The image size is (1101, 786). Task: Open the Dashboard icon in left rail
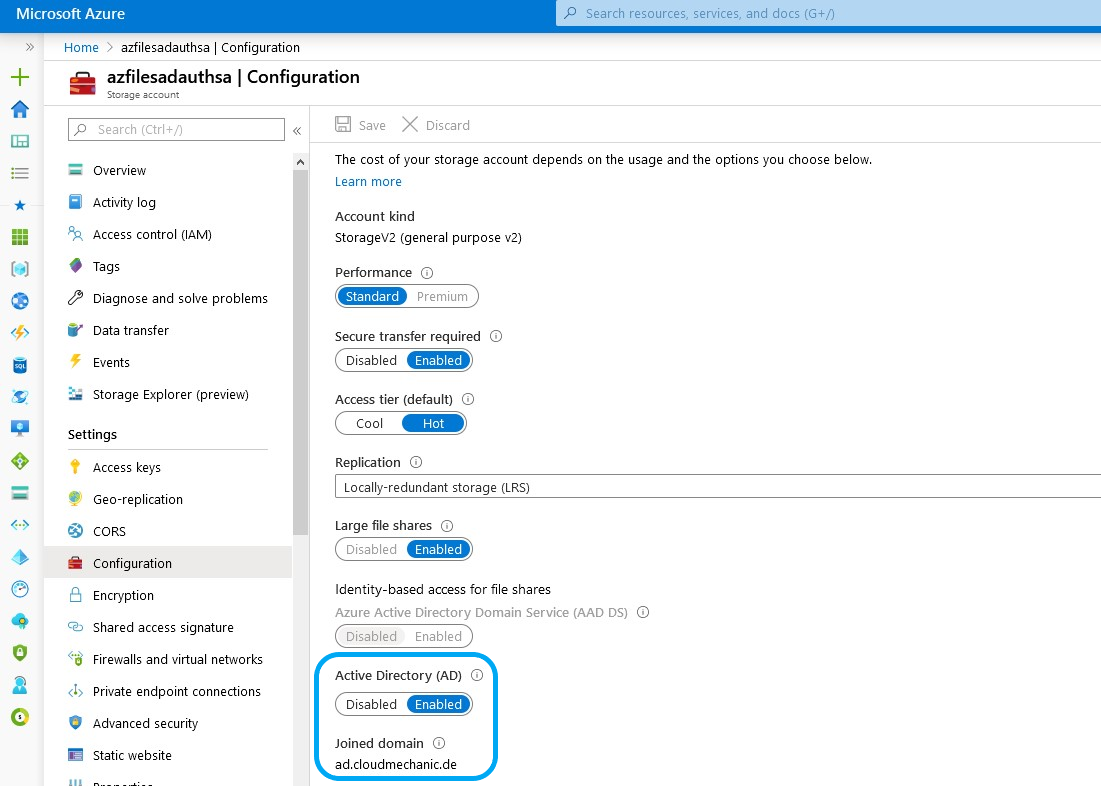[x=20, y=141]
